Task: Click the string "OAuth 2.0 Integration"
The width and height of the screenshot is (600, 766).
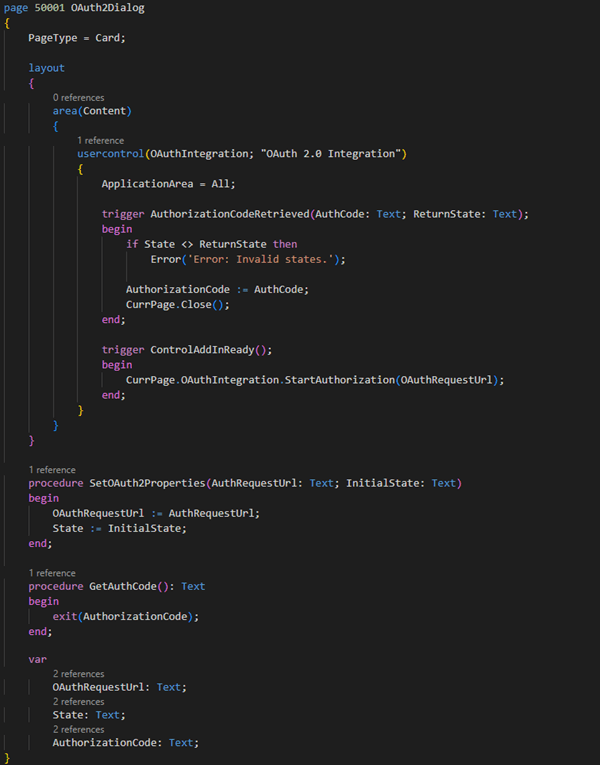Action: click(x=331, y=154)
